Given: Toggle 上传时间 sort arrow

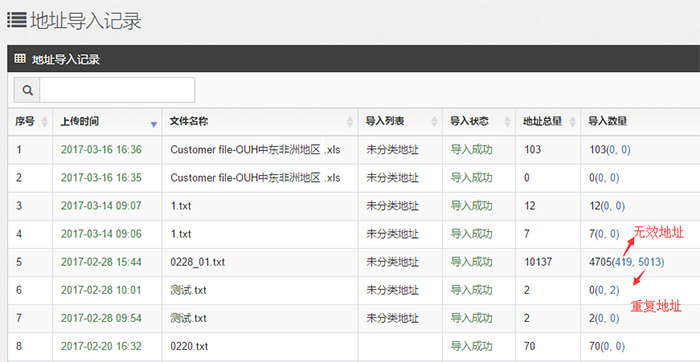Looking at the screenshot, I should 154,125.
